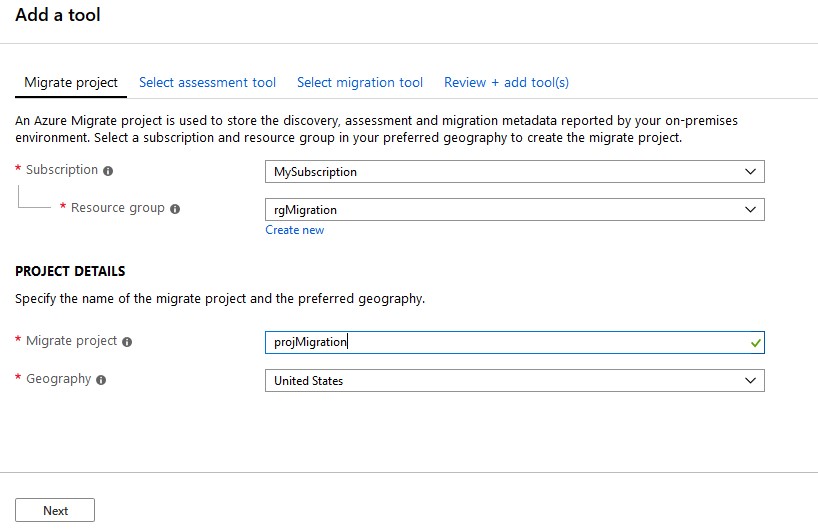Click the Next button

[x=55, y=510]
